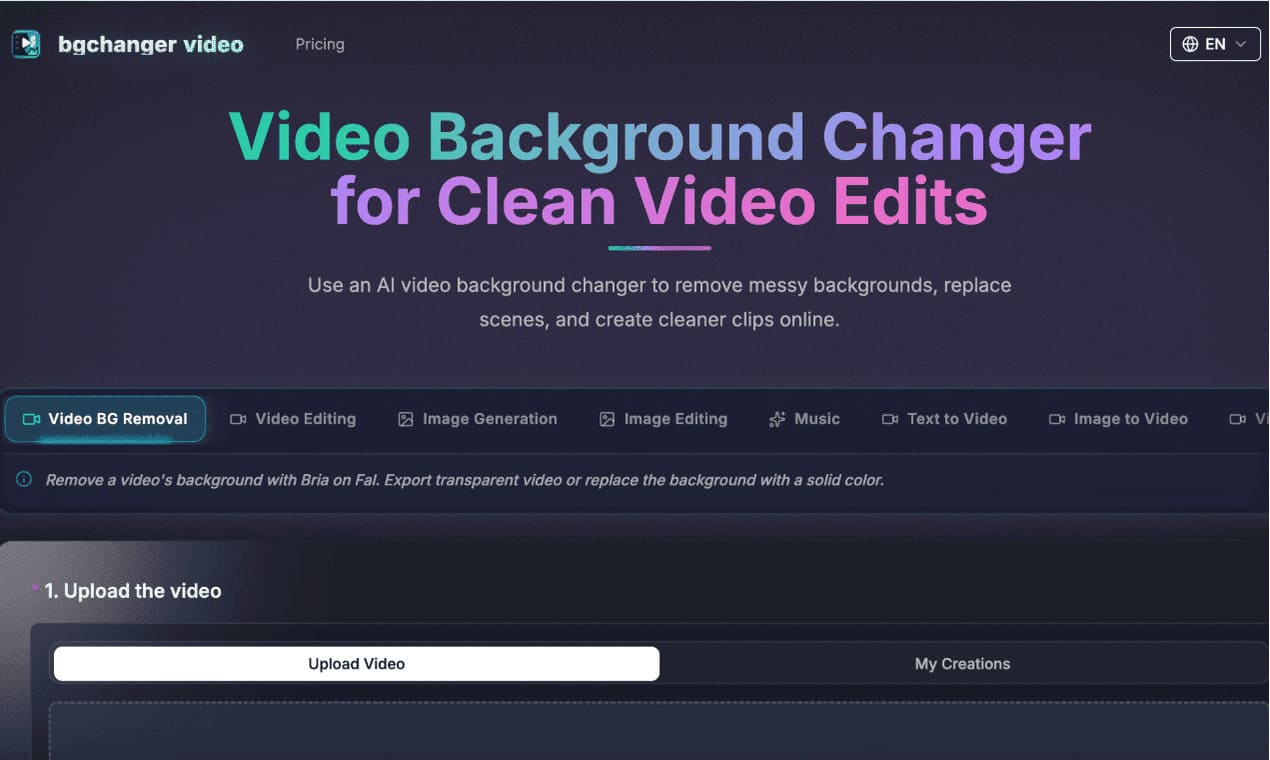Viewport: 1270px width, 760px height.
Task: Click the dashed video upload drop area
Action: point(658,731)
